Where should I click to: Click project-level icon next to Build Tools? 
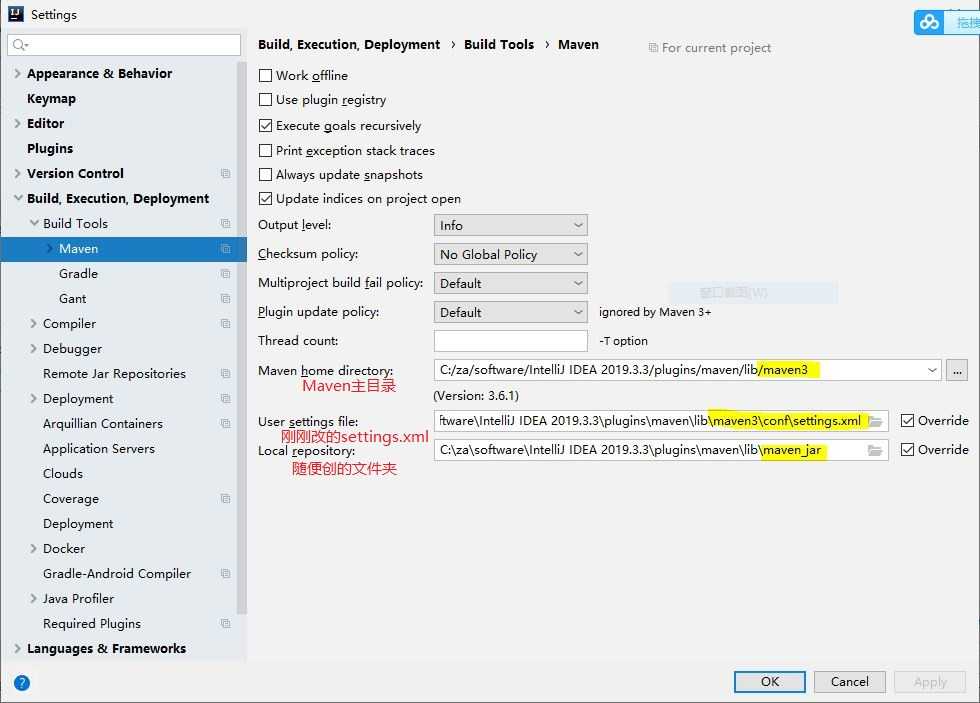click(x=226, y=224)
